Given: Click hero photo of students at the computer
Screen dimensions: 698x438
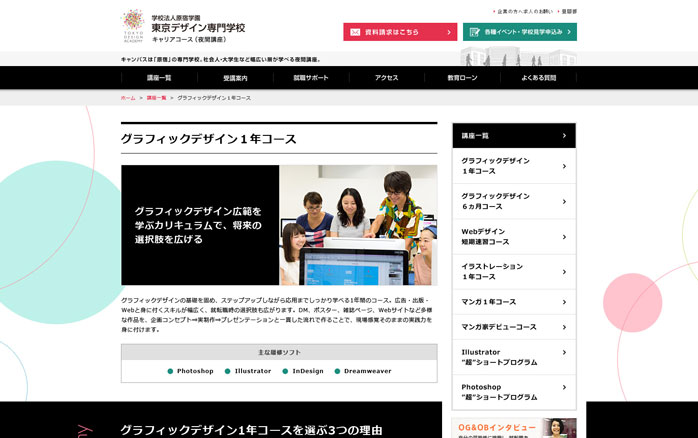Looking at the screenshot, I should 358,225.
